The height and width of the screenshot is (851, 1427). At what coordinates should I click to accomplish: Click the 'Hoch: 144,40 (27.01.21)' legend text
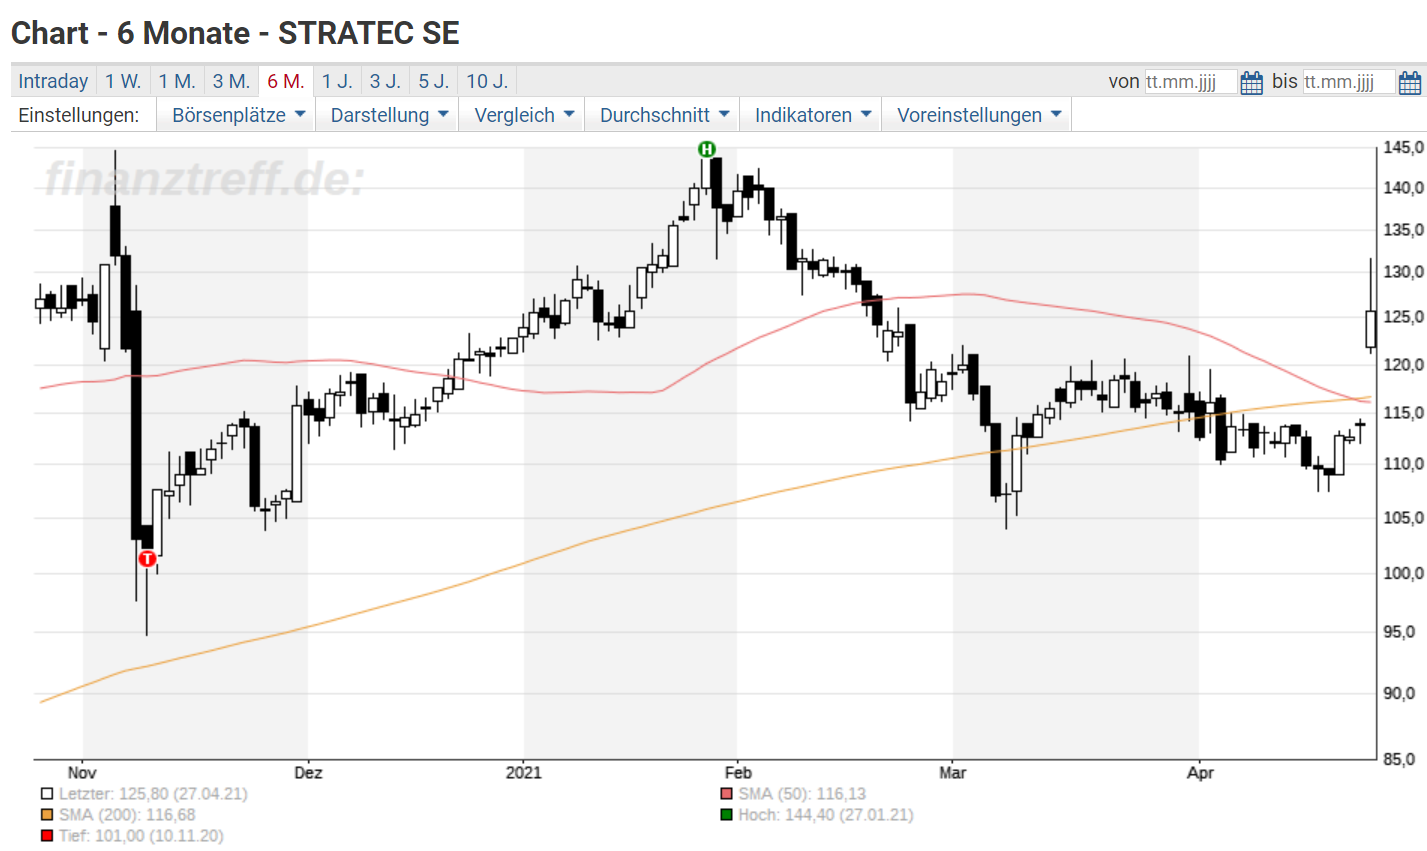point(826,815)
